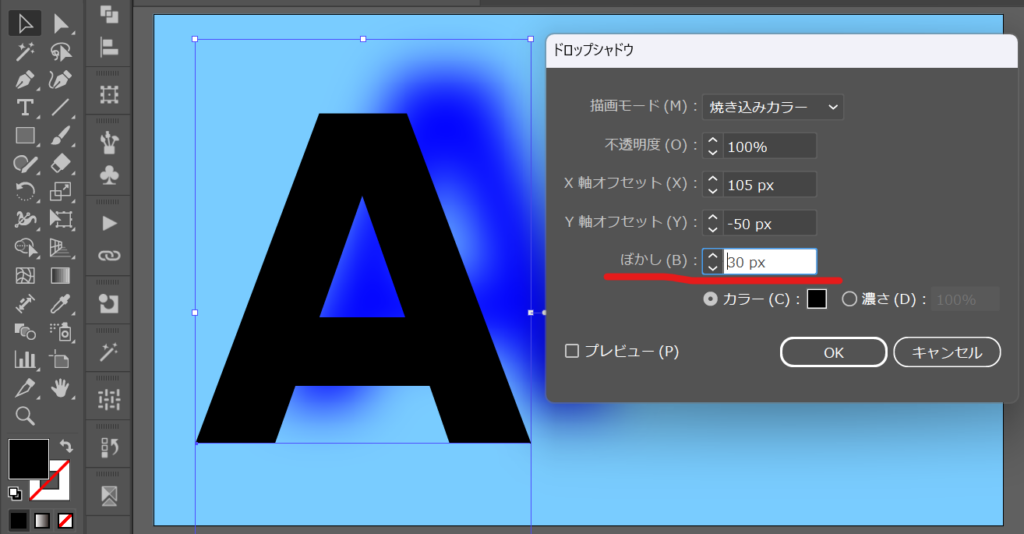Image resolution: width=1024 pixels, height=534 pixels.
Task: Click the ぼかし stepper arrows
Action: coord(712,262)
